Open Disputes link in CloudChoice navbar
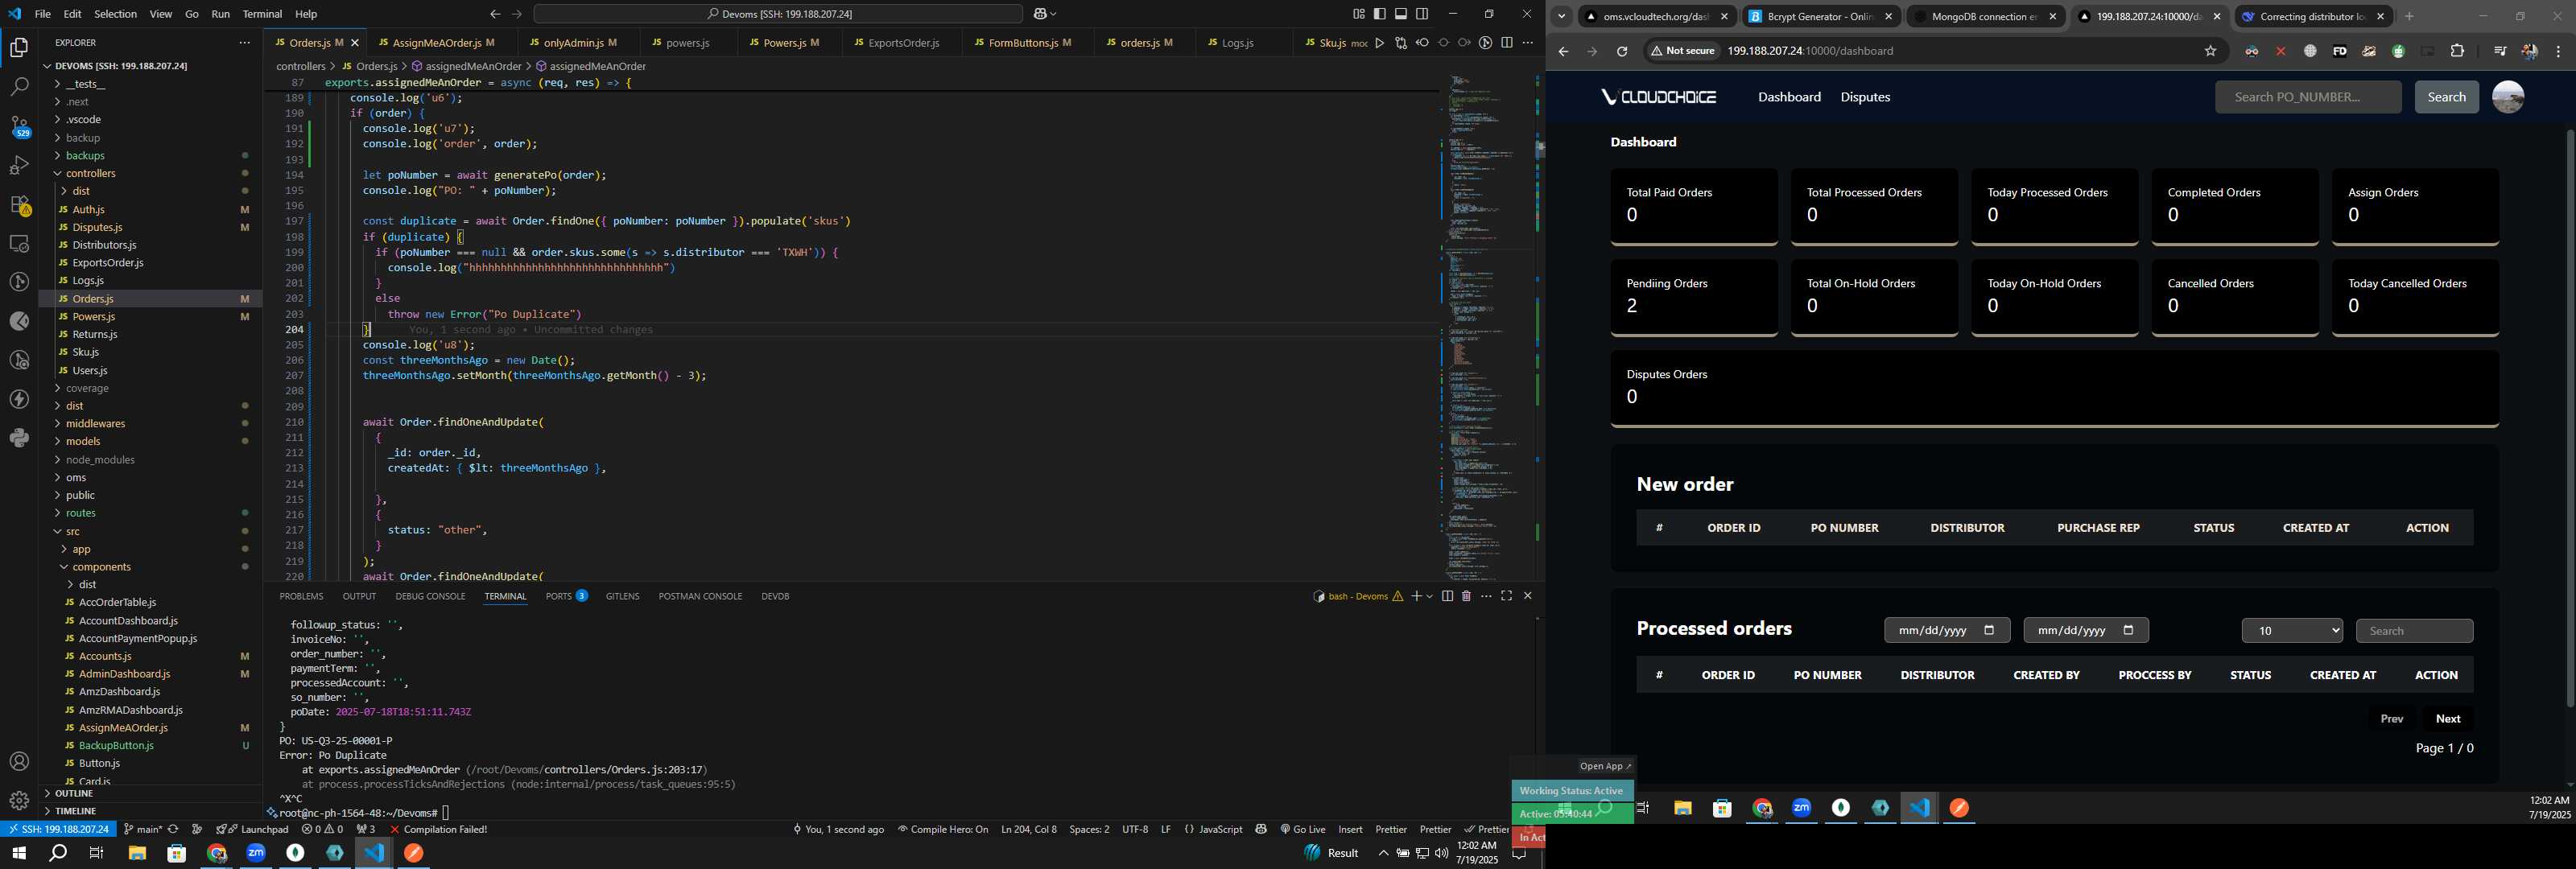 [x=1865, y=97]
